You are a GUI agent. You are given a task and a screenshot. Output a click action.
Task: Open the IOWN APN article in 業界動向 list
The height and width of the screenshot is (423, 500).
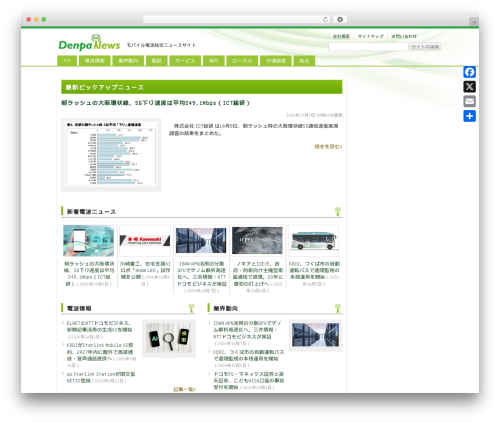247,330
